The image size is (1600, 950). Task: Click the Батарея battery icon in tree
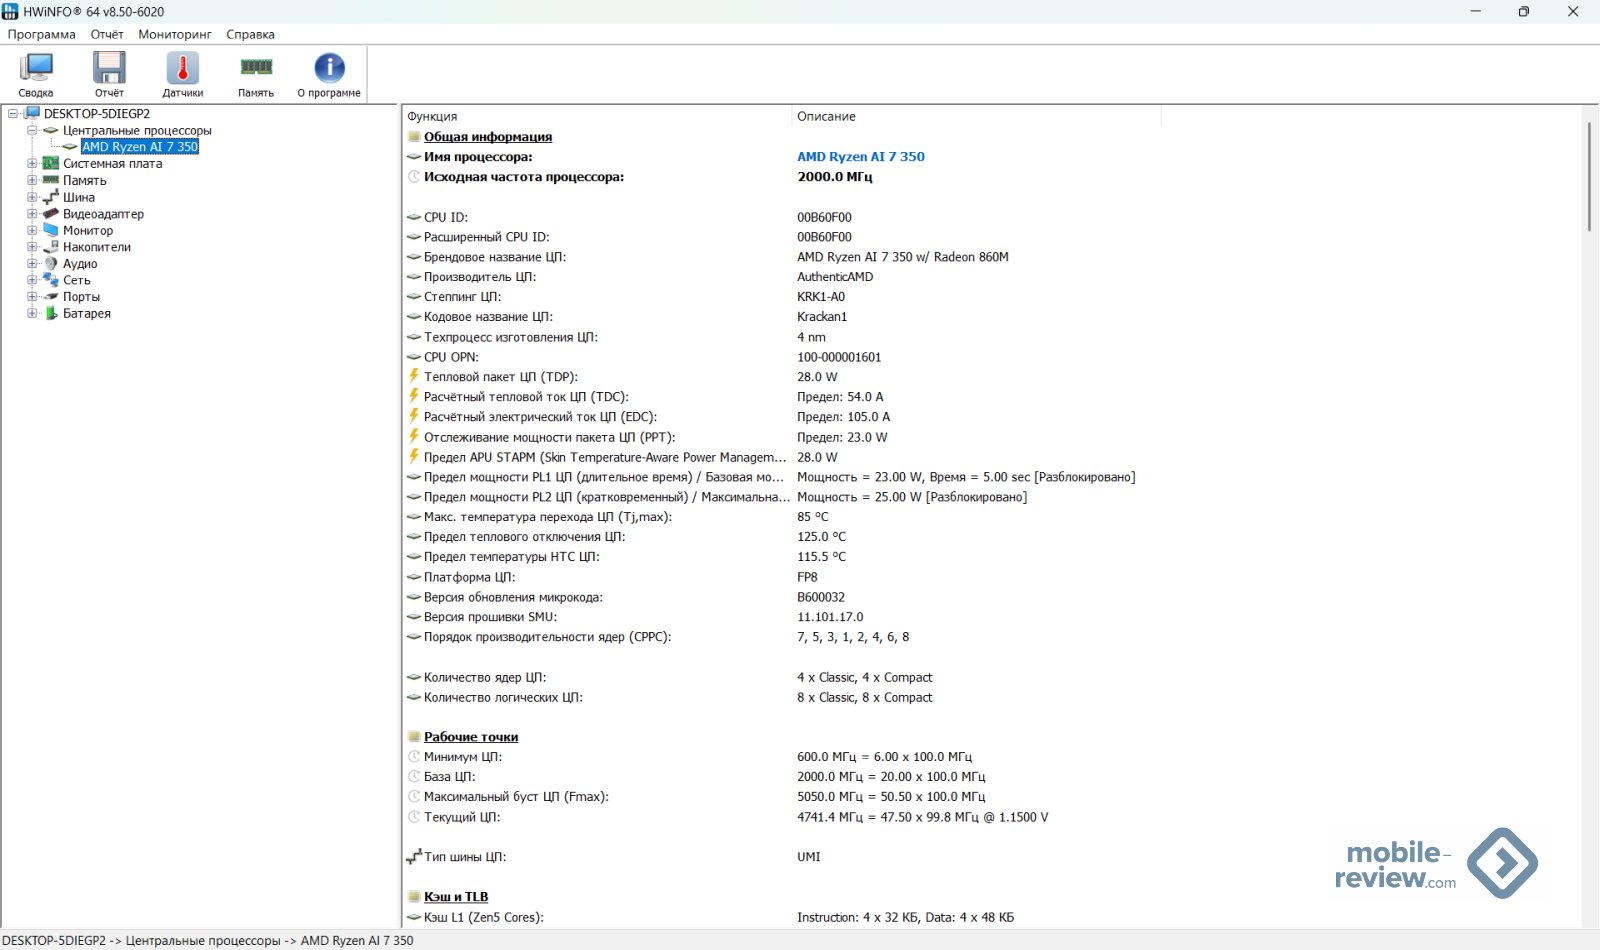[51, 313]
